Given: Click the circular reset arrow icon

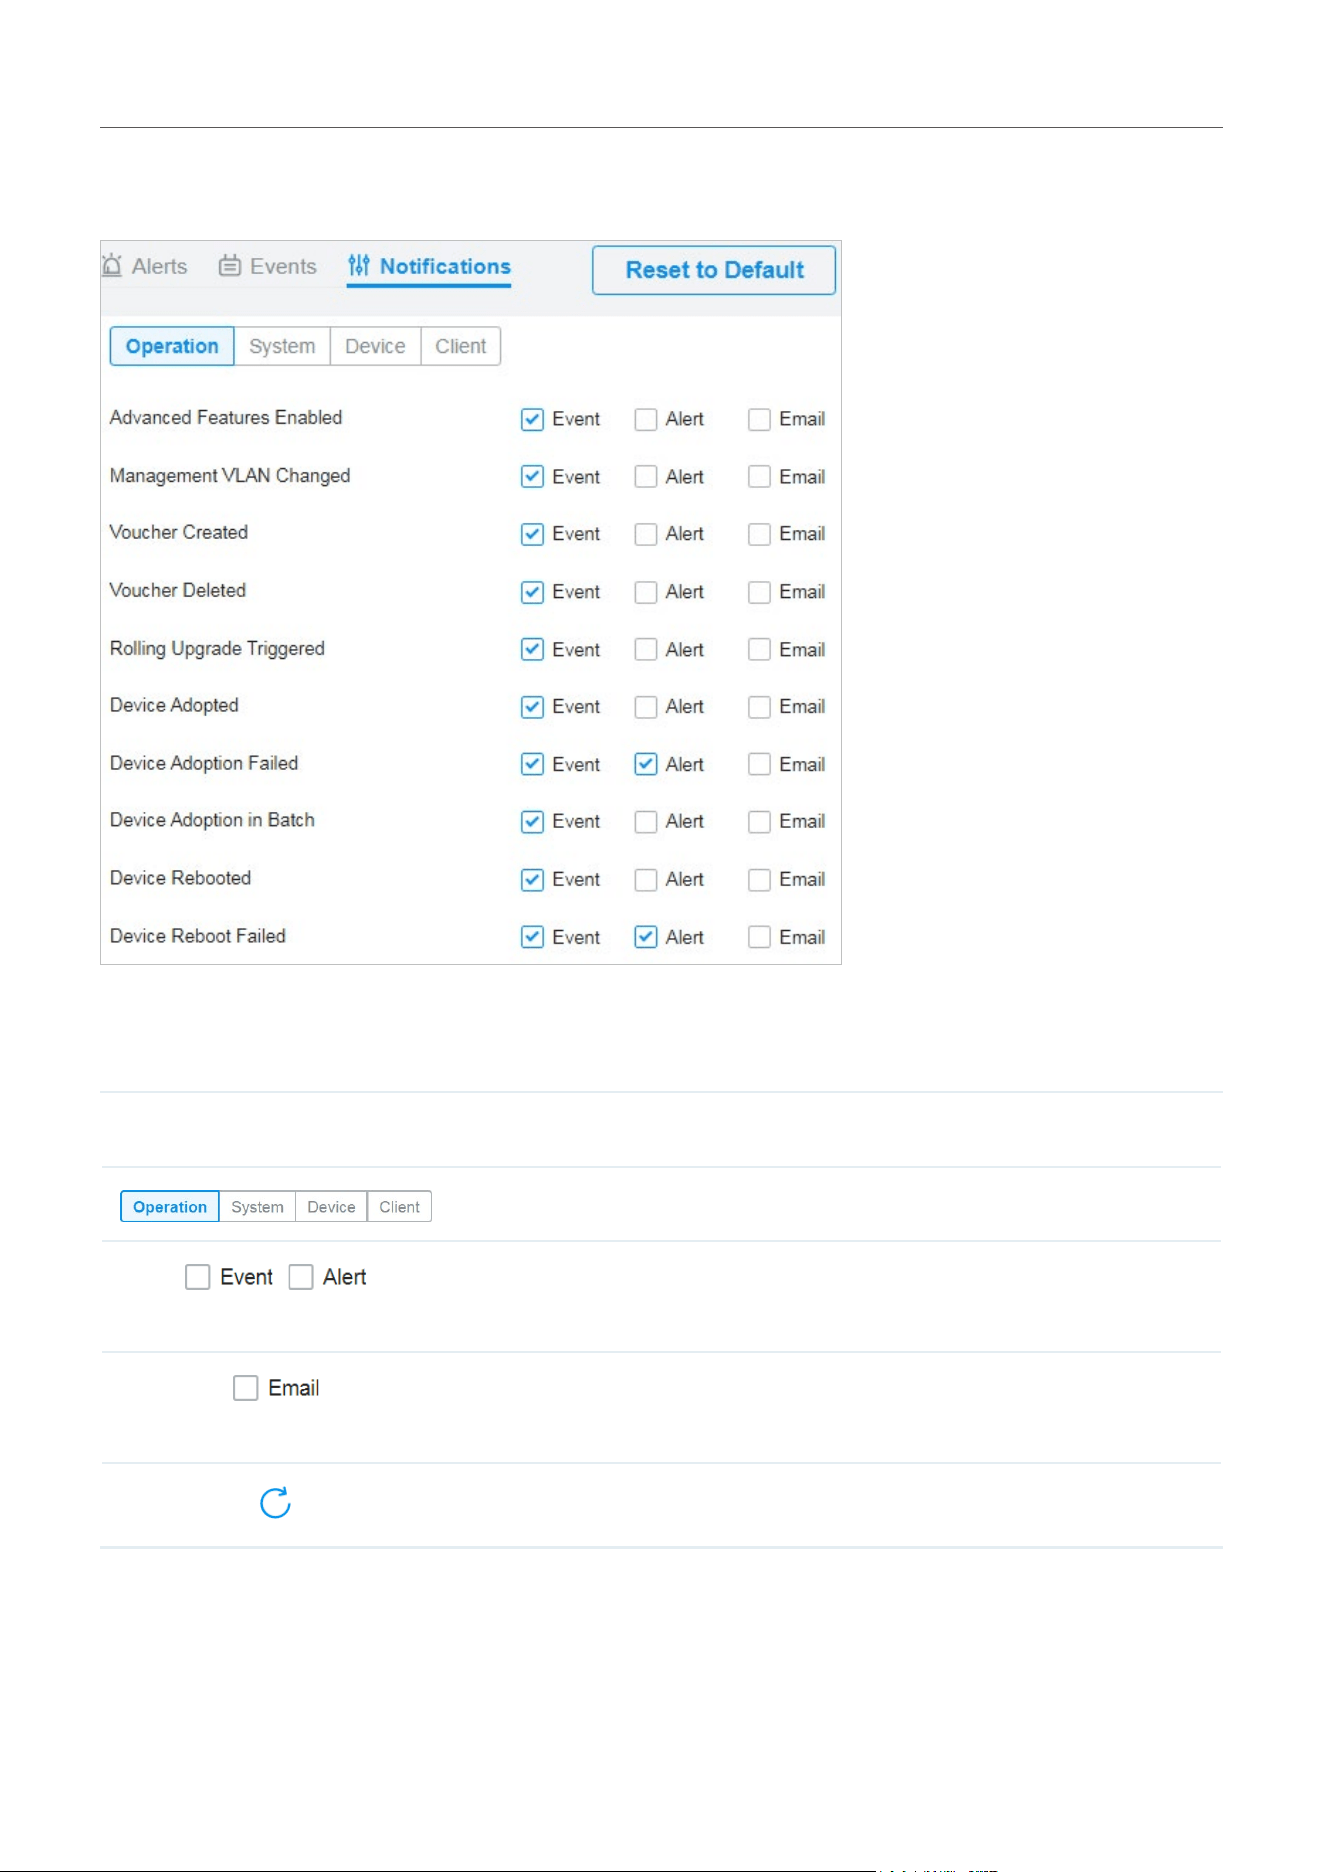Looking at the screenshot, I should [x=275, y=1502].
